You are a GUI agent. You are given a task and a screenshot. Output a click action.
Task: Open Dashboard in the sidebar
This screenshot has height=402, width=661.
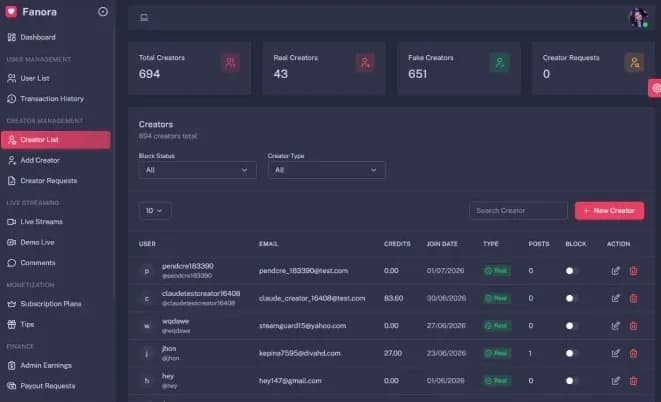(56, 37)
